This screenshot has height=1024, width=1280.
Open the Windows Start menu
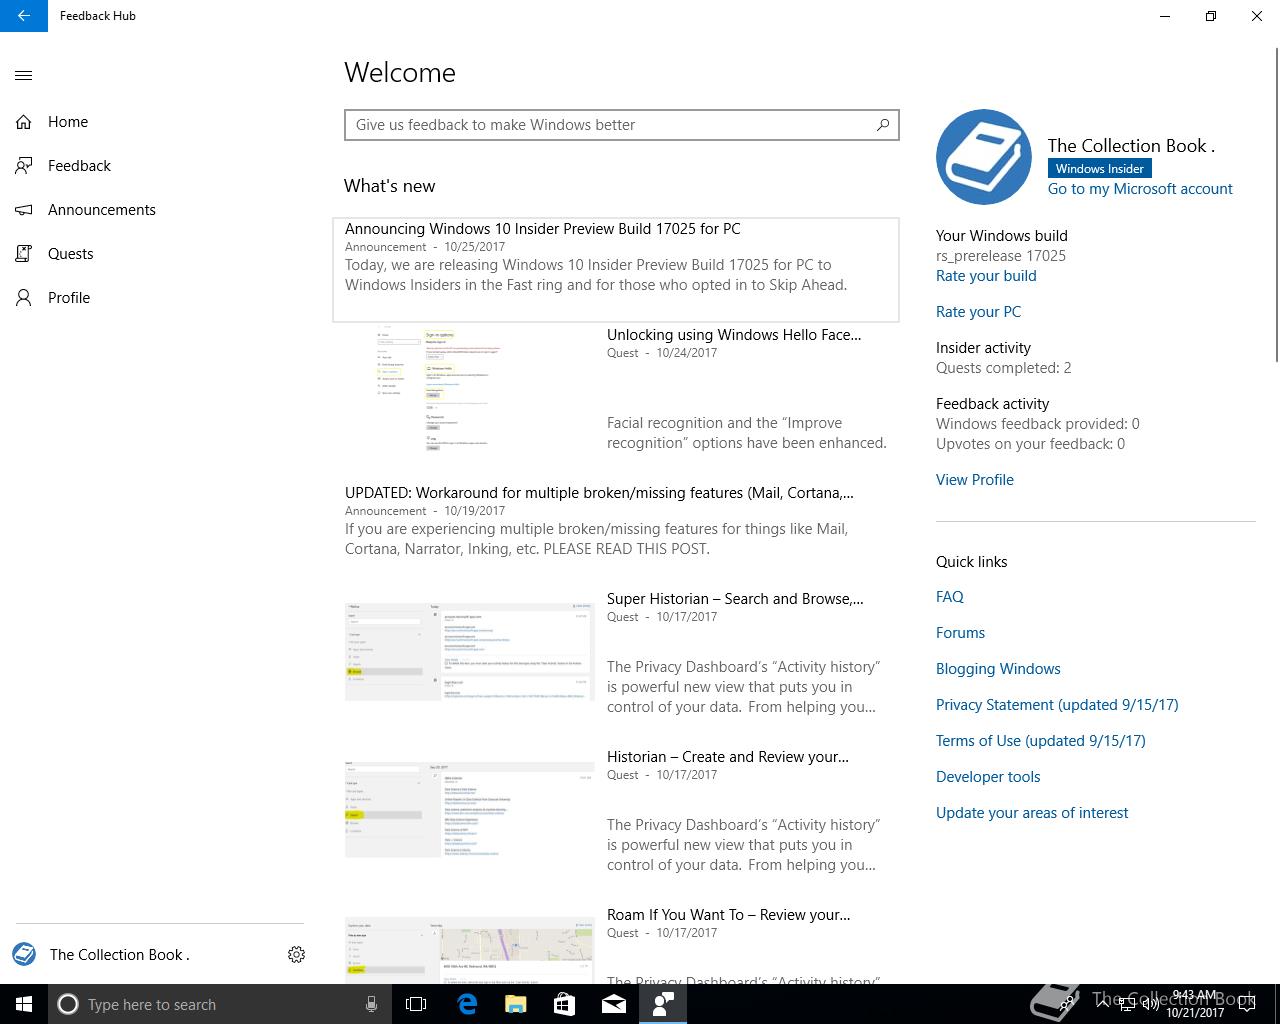[24, 1004]
